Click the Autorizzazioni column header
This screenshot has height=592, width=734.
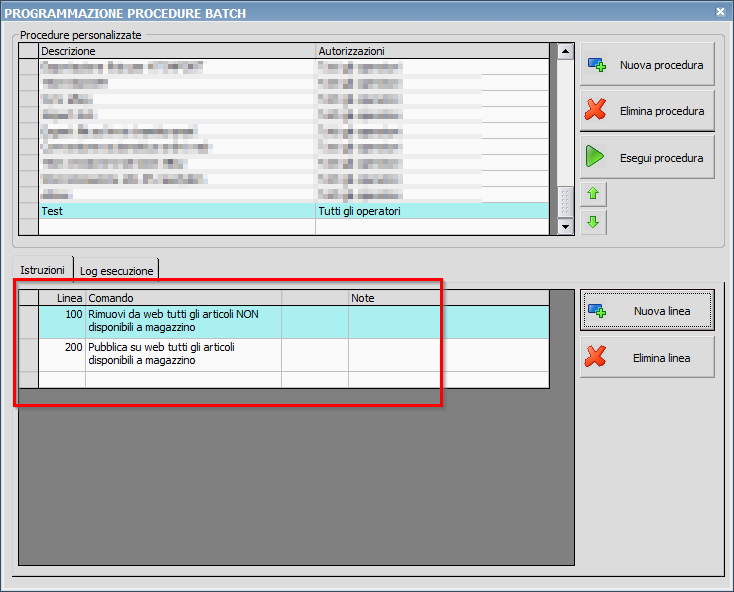pos(432,51)
